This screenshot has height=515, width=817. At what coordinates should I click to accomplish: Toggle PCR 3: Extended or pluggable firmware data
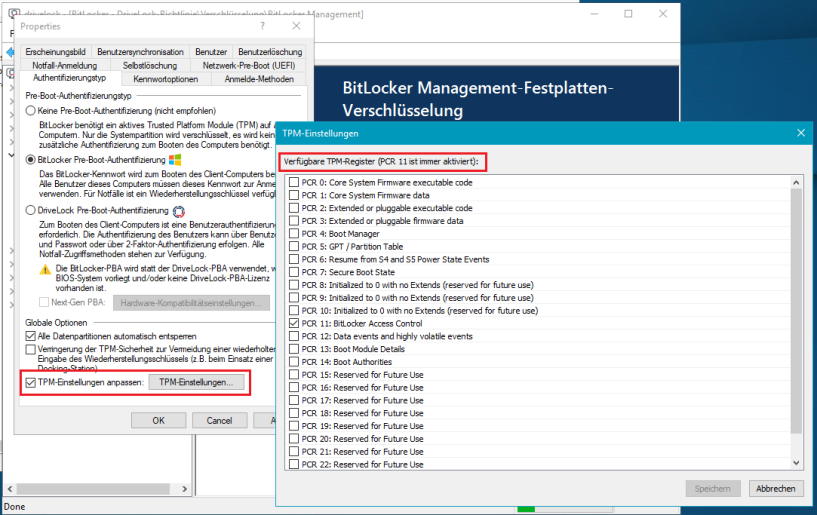pyautogui.click(x=294, y=220)
